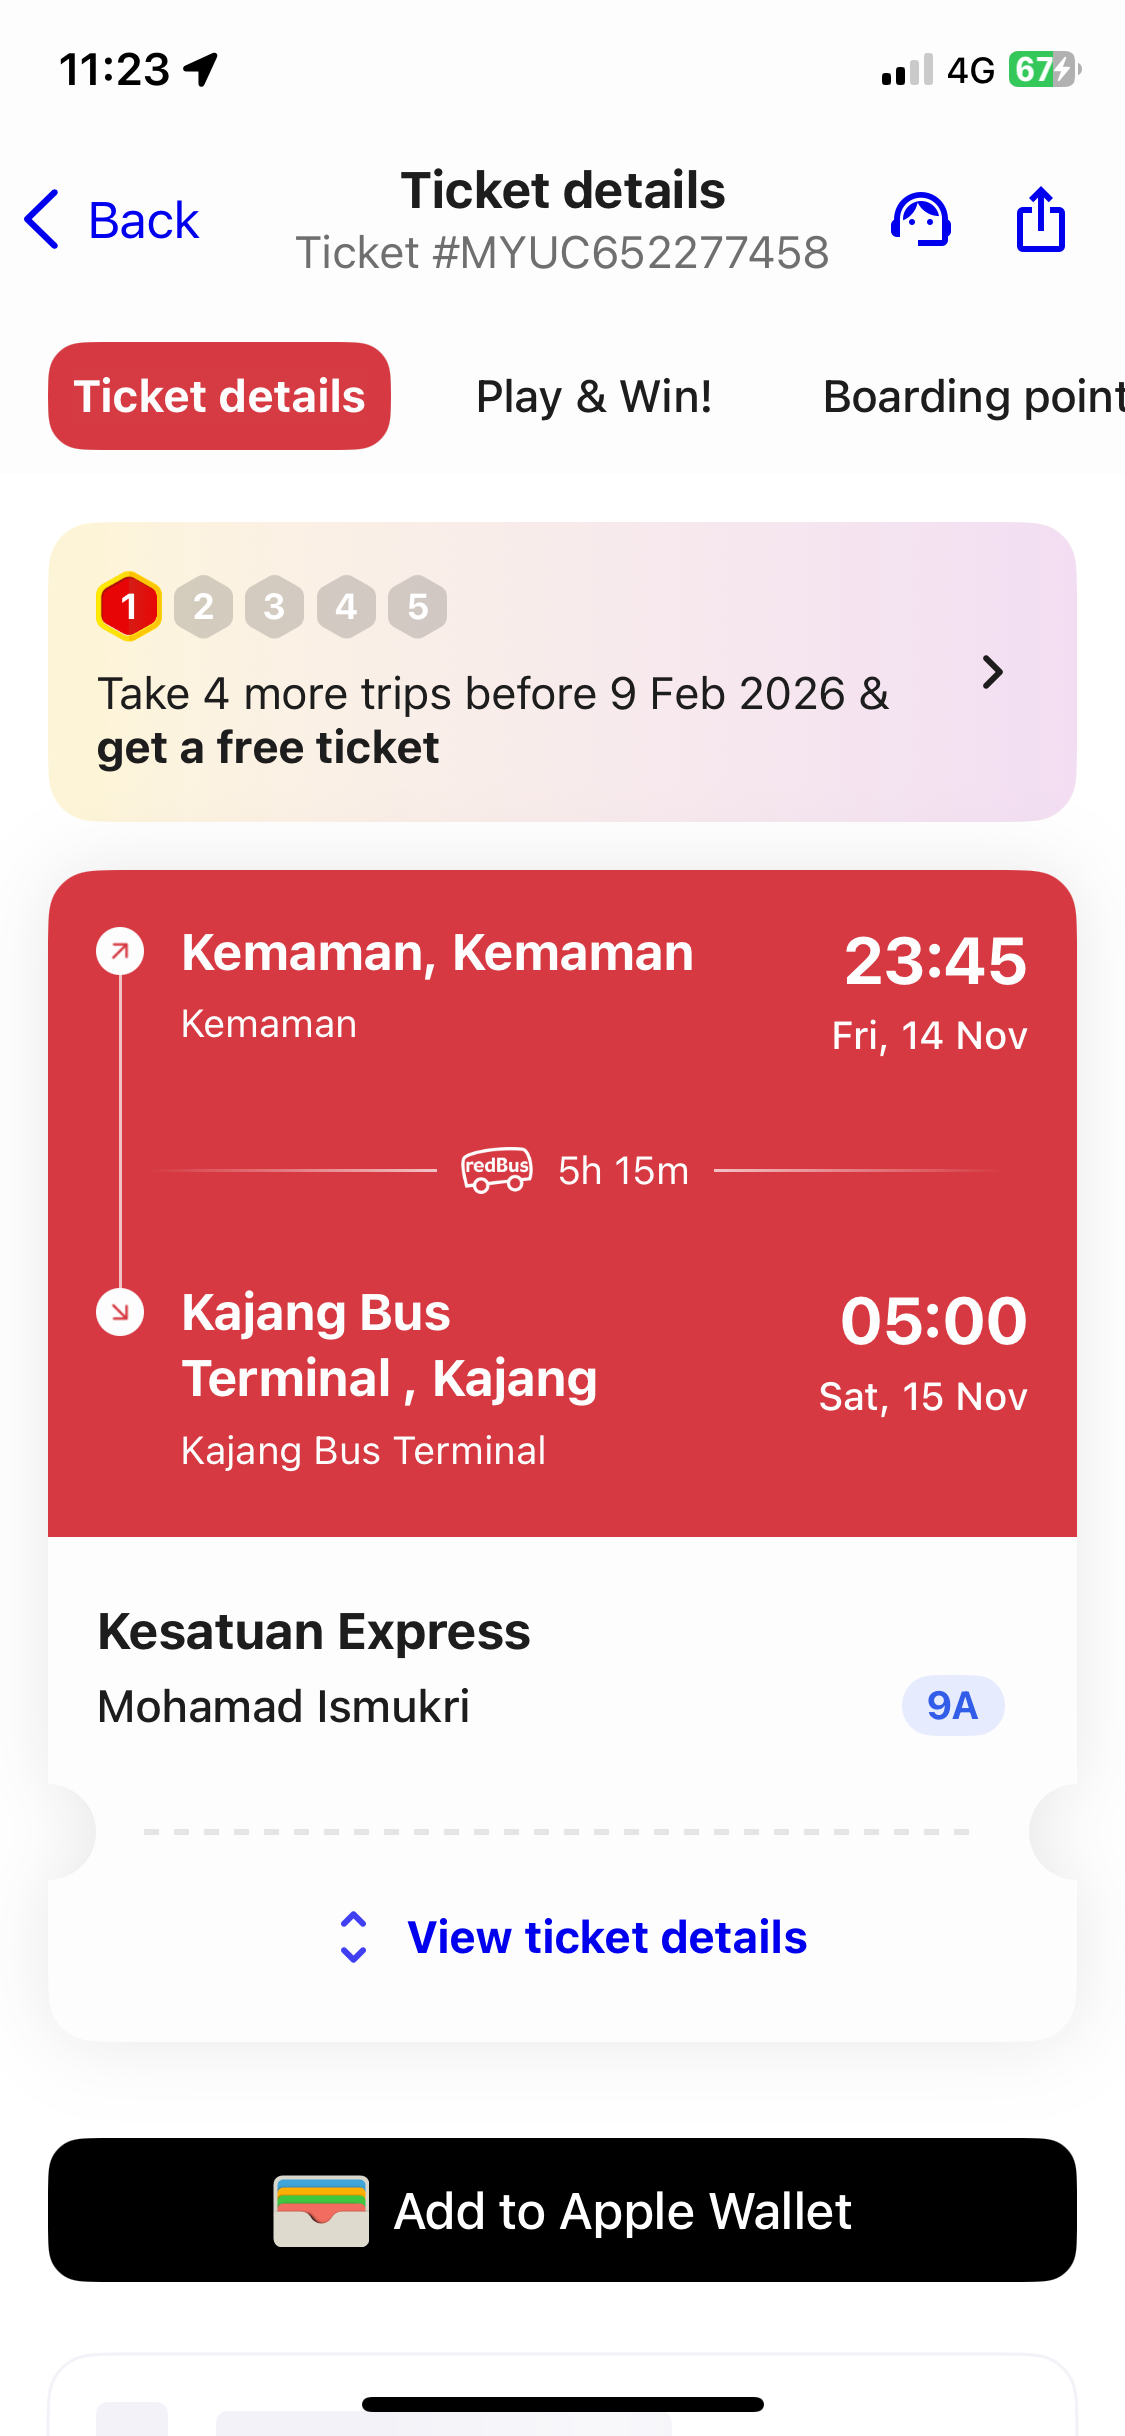Switch to the Play & Win! tab

[594, 396]
